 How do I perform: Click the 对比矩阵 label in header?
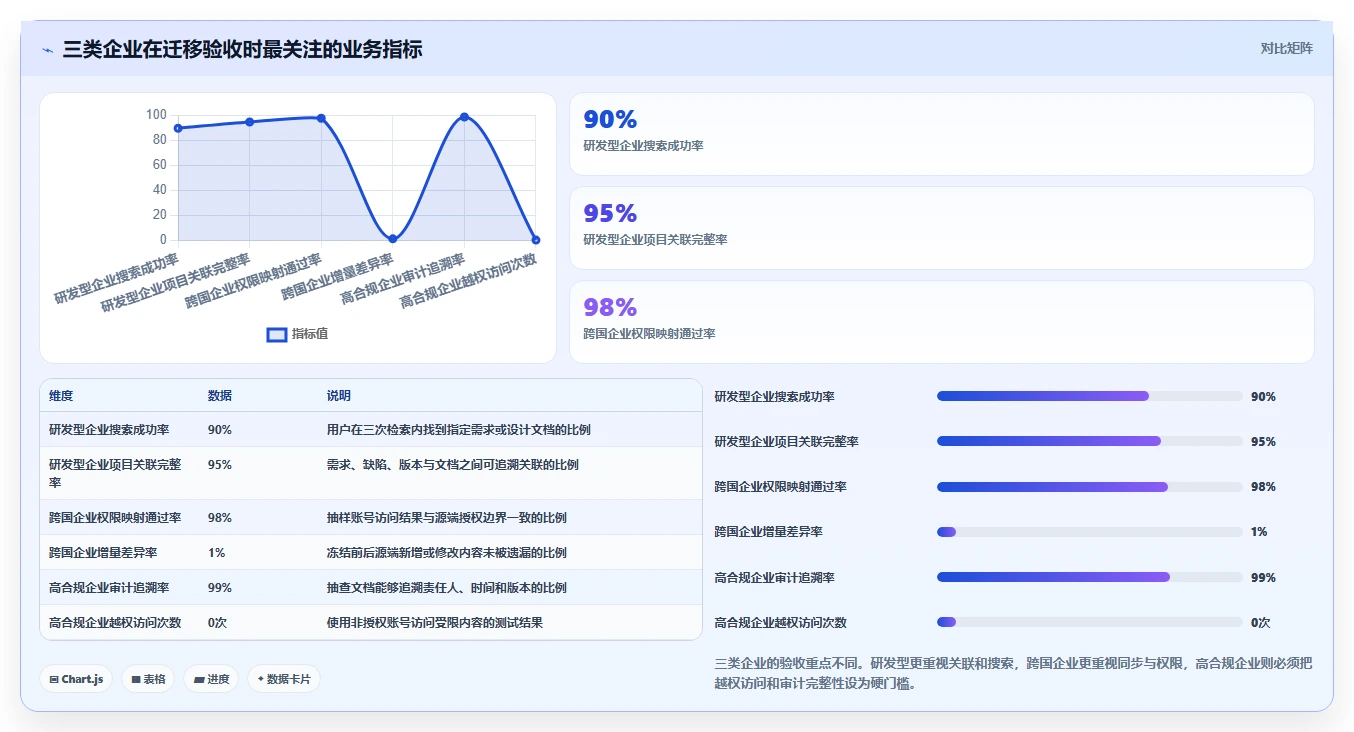(x=1286, y=48)
